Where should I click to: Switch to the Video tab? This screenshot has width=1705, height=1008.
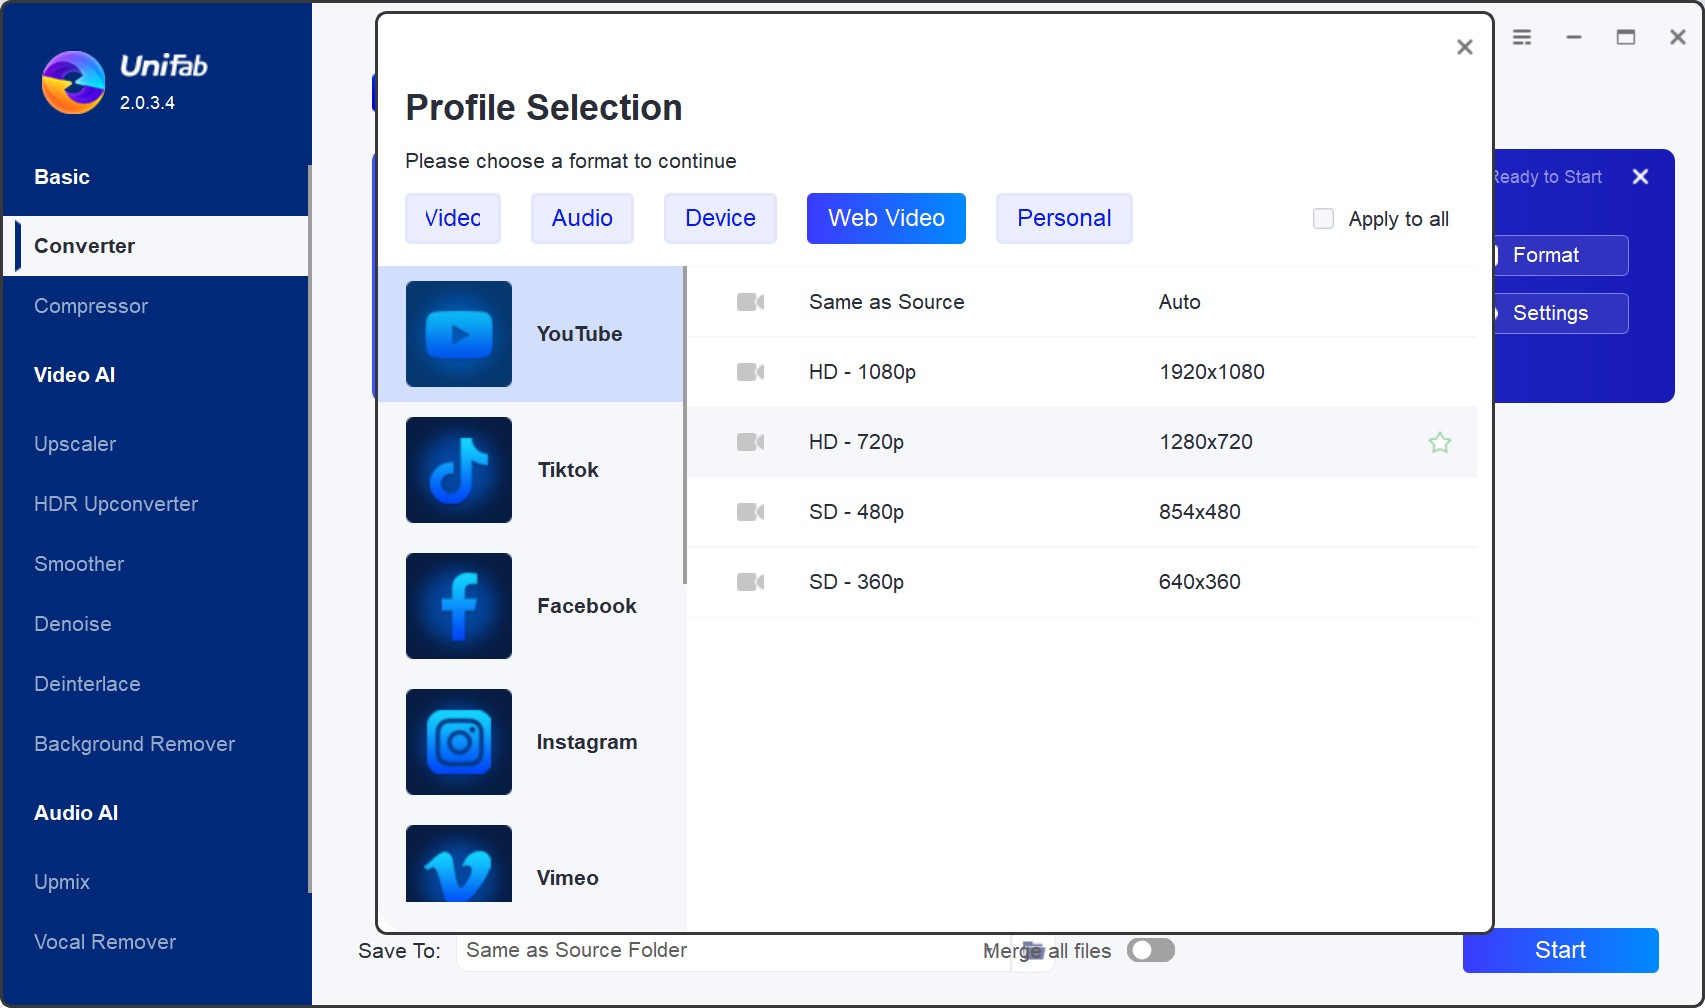pos(453,218)
